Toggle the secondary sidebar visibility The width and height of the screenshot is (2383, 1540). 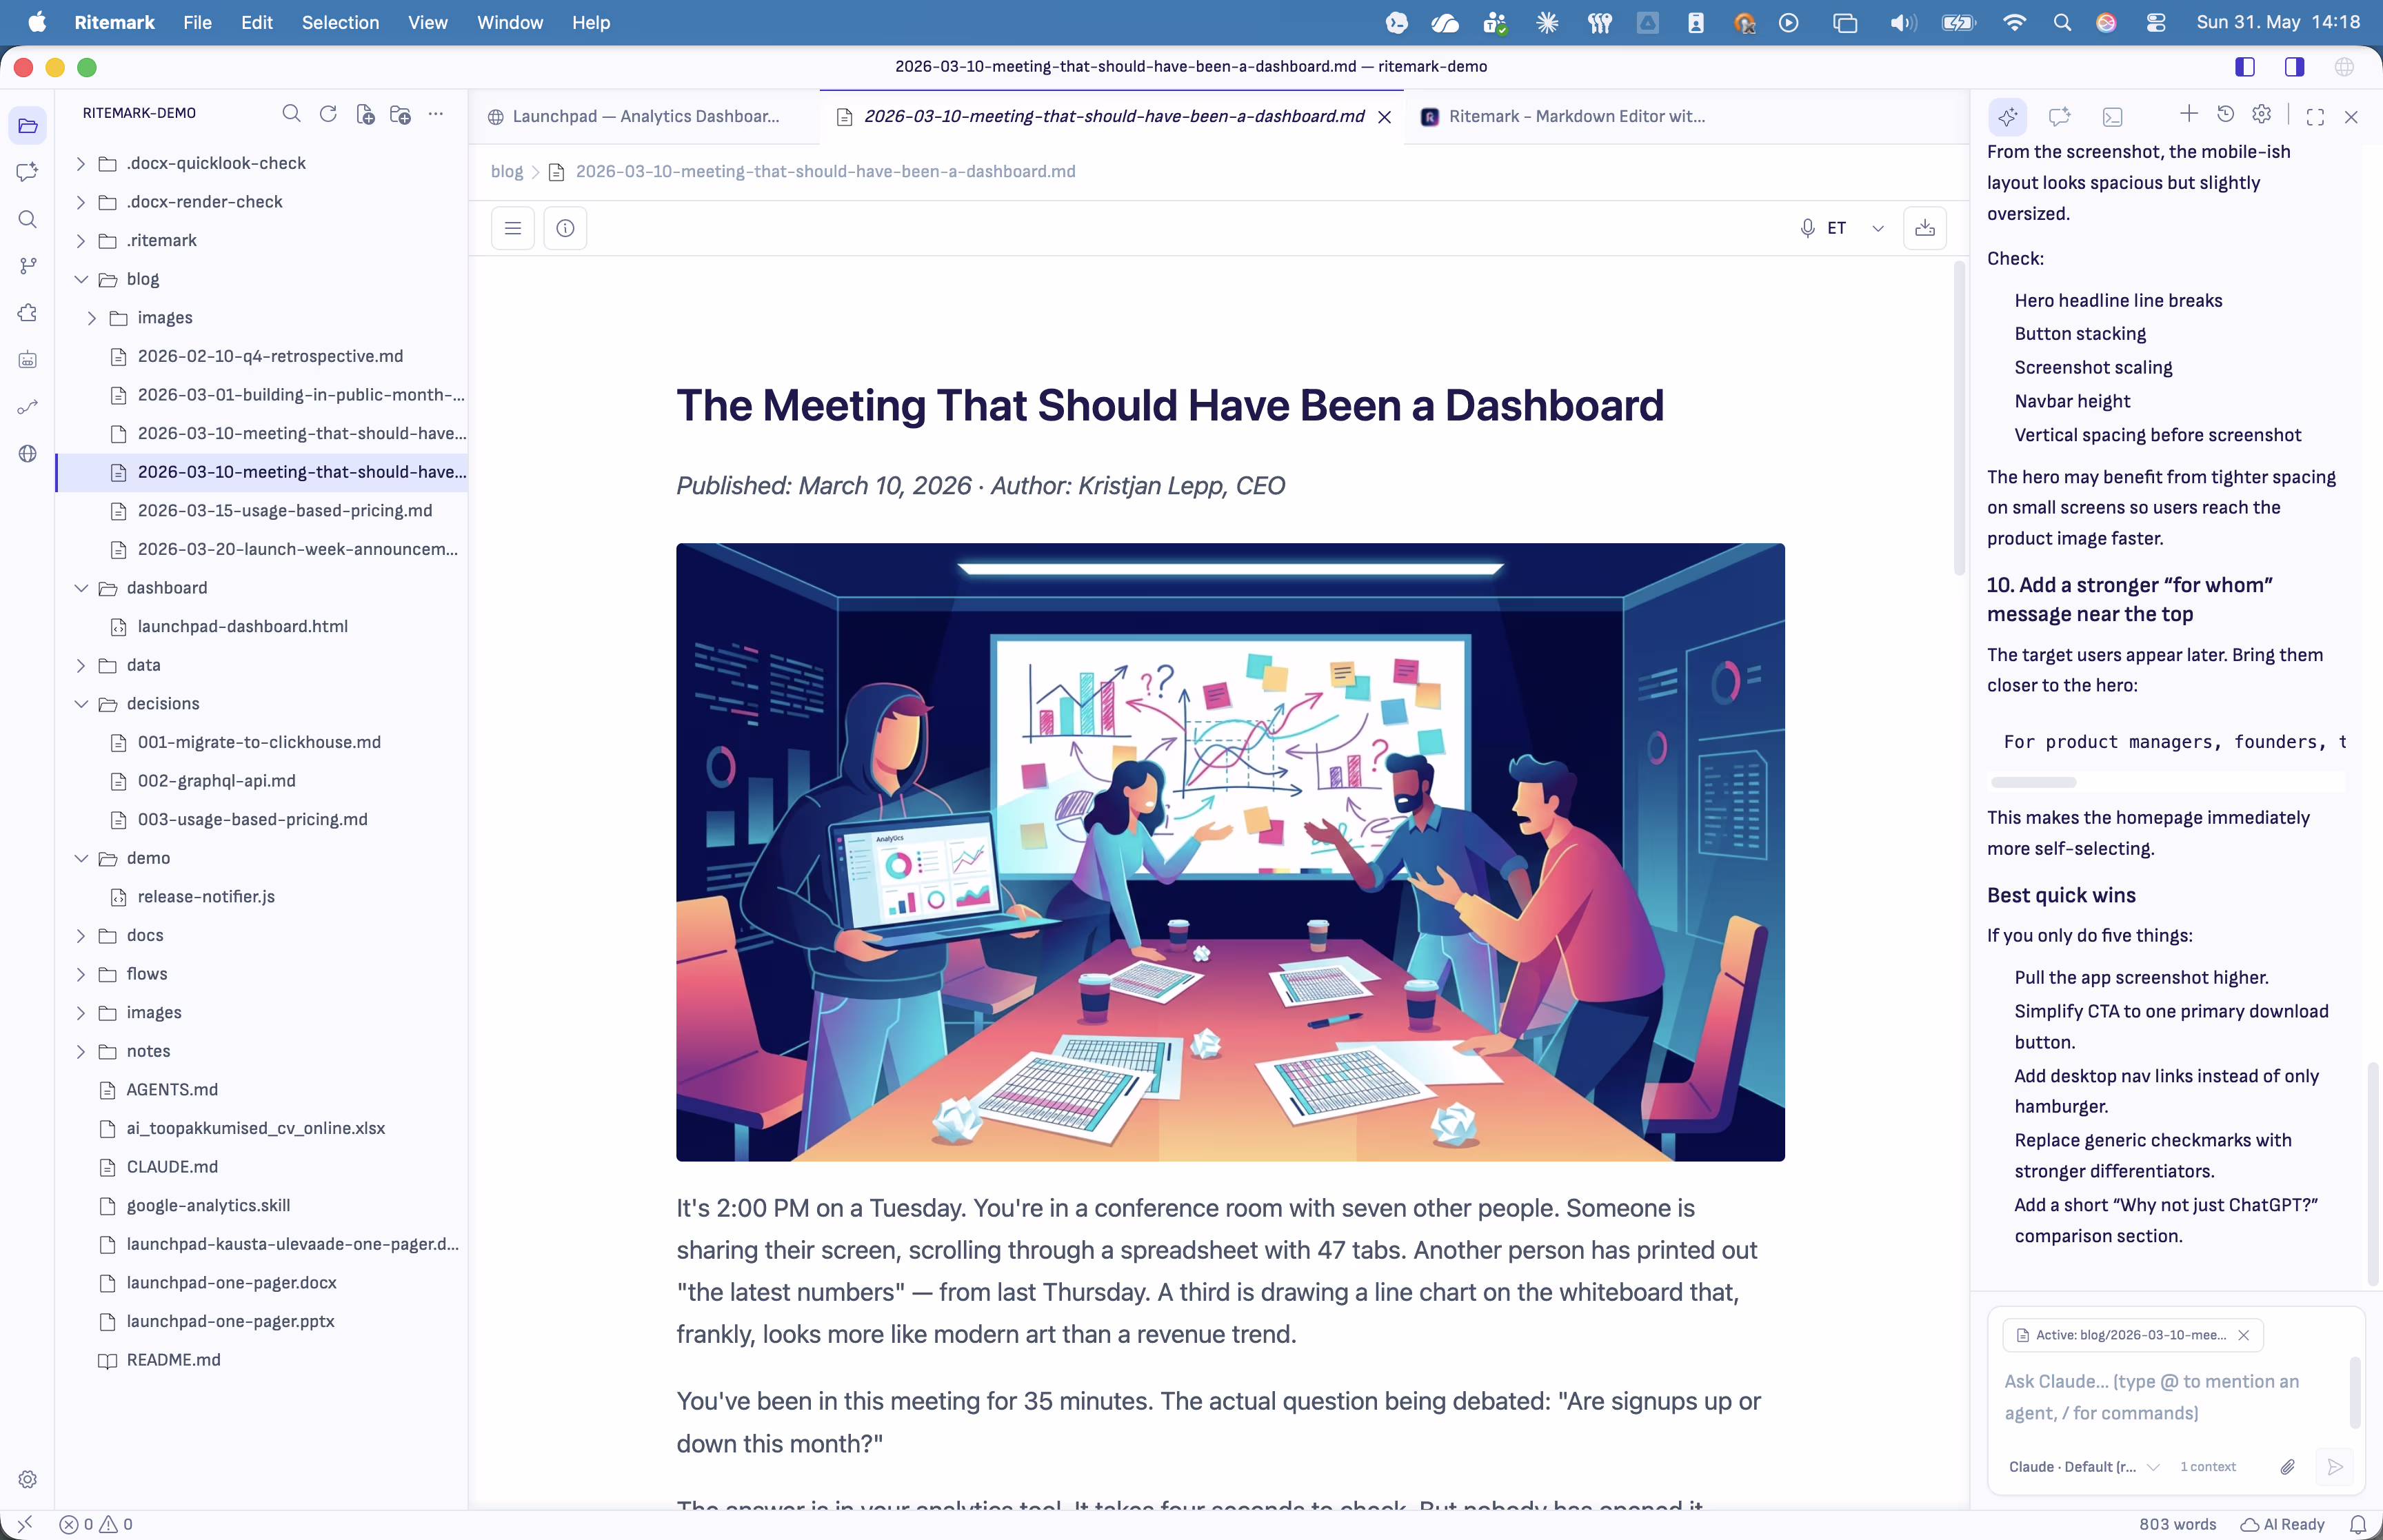click(x=2295, y=67)
